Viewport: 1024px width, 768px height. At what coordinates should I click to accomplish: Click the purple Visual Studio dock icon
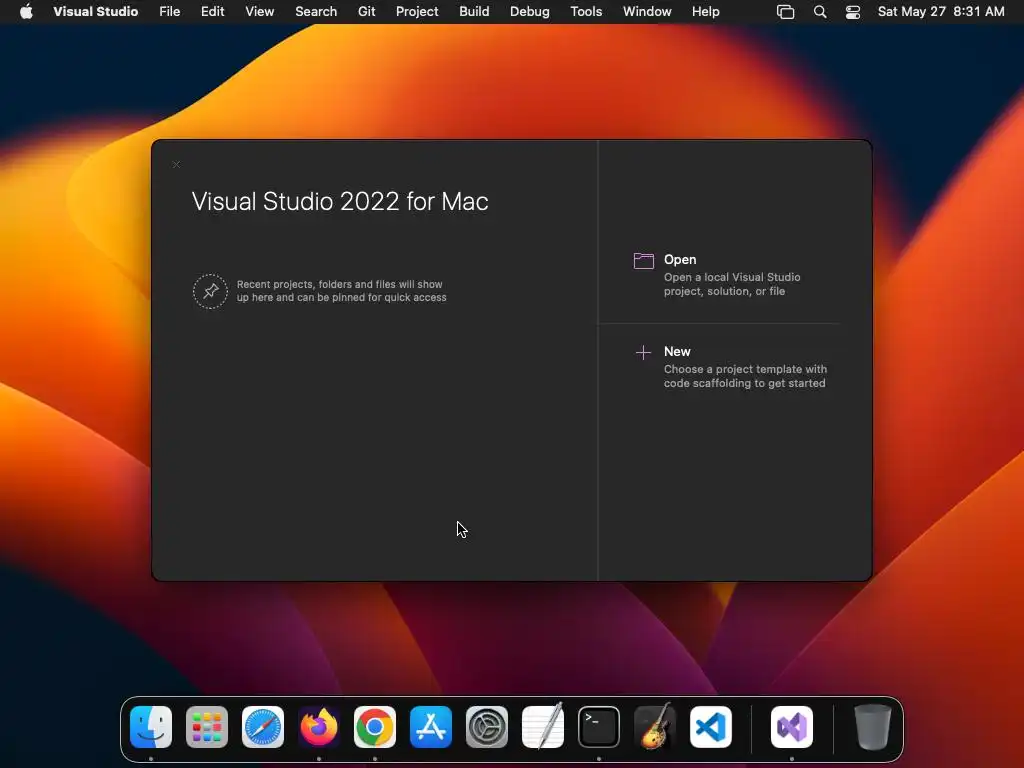(792, 727)
